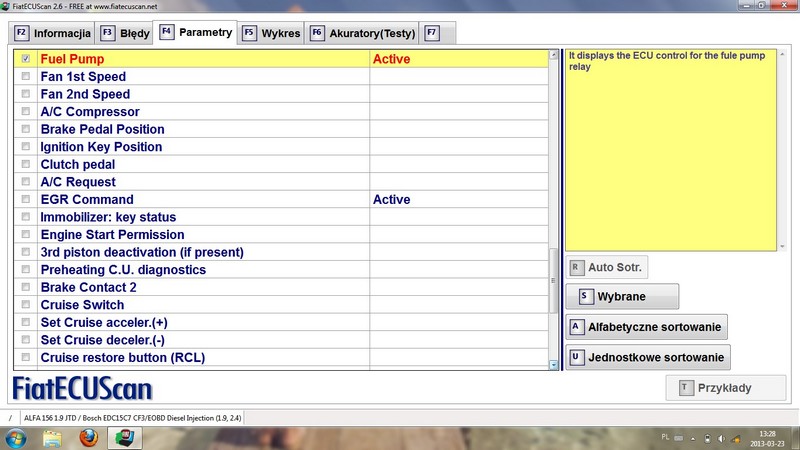
Task: Enable Fan 2nd Speed checkbox
Action: (26, 94)
